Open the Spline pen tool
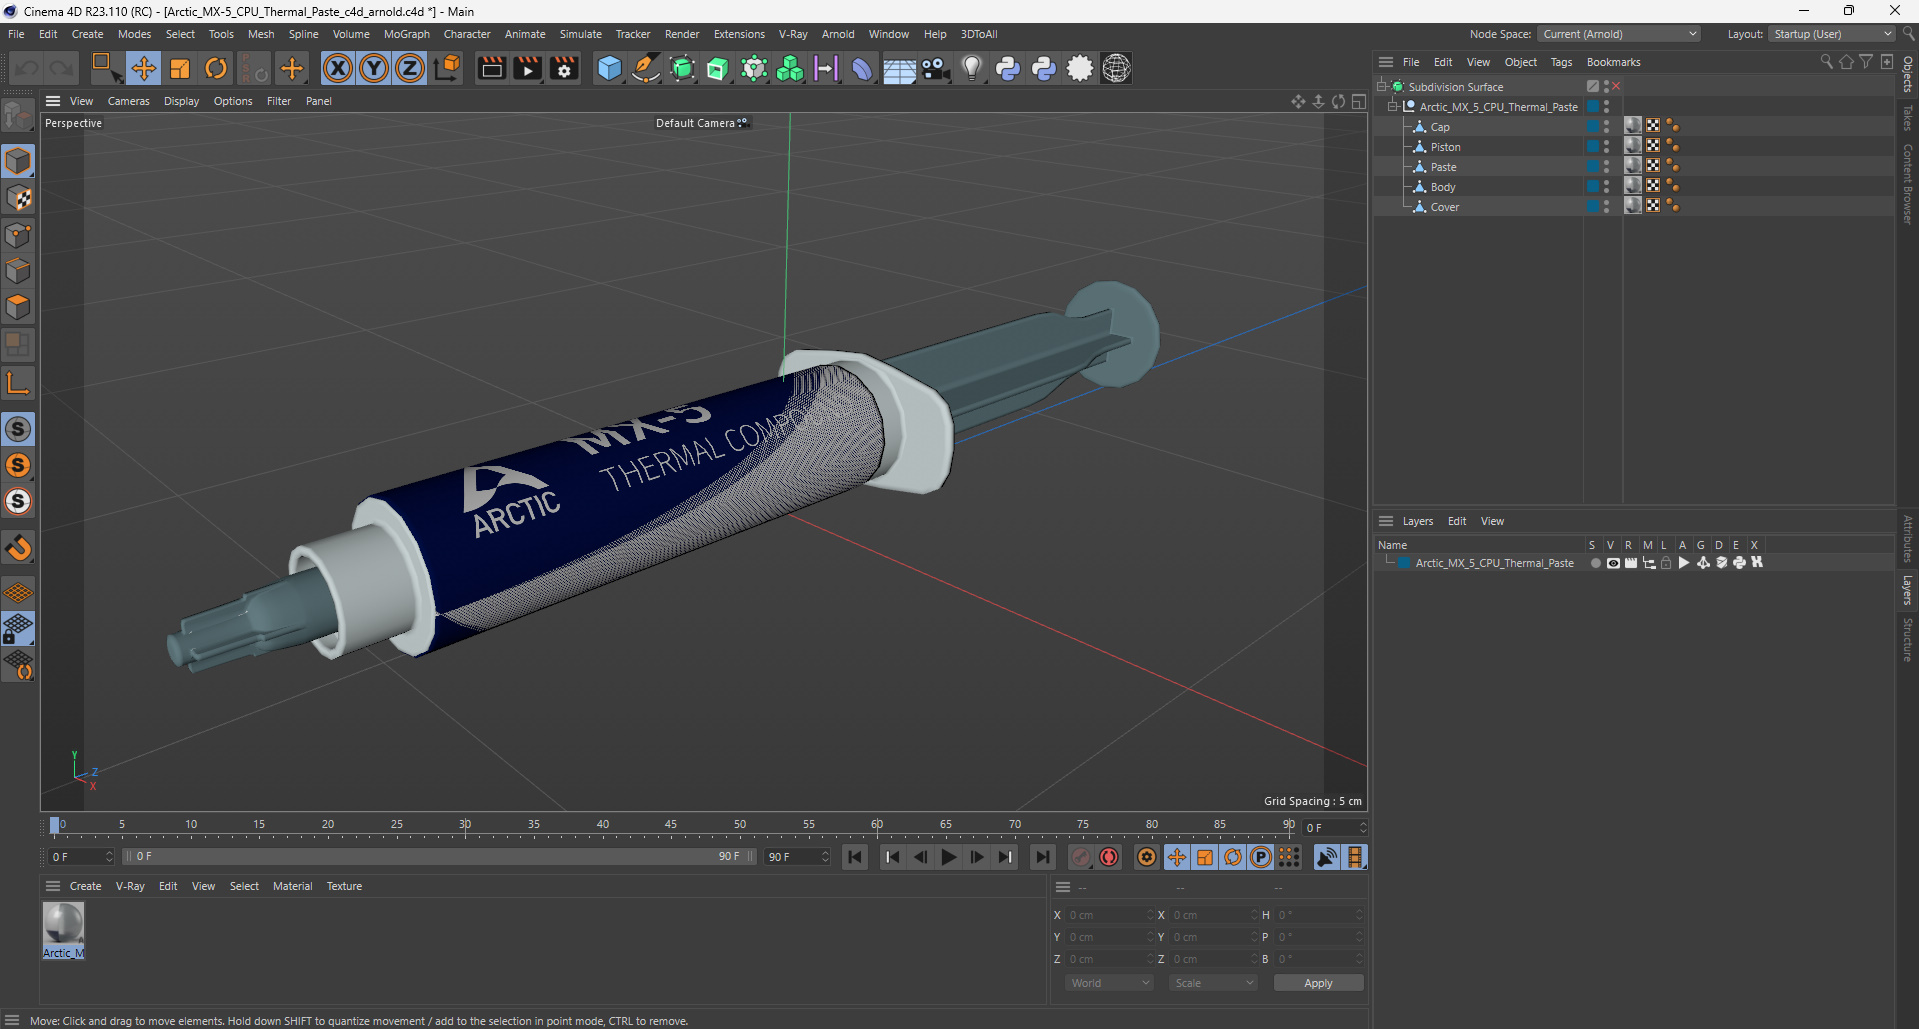 point(646,68)
